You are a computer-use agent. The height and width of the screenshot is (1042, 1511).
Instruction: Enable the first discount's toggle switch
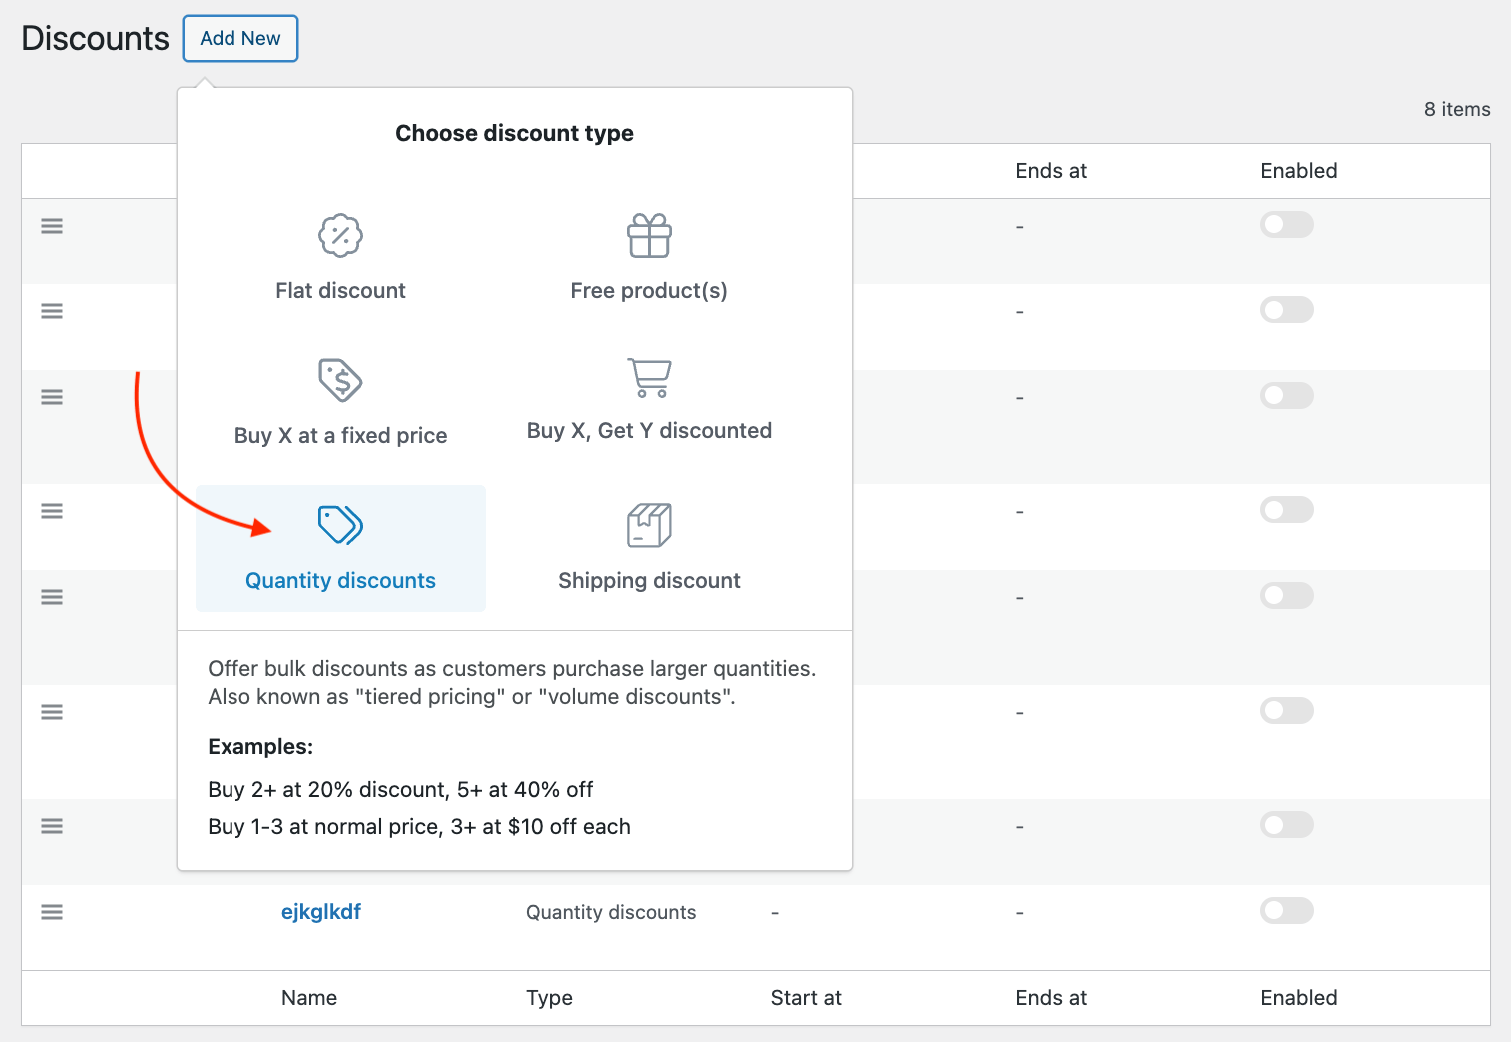coord(1286,225)
